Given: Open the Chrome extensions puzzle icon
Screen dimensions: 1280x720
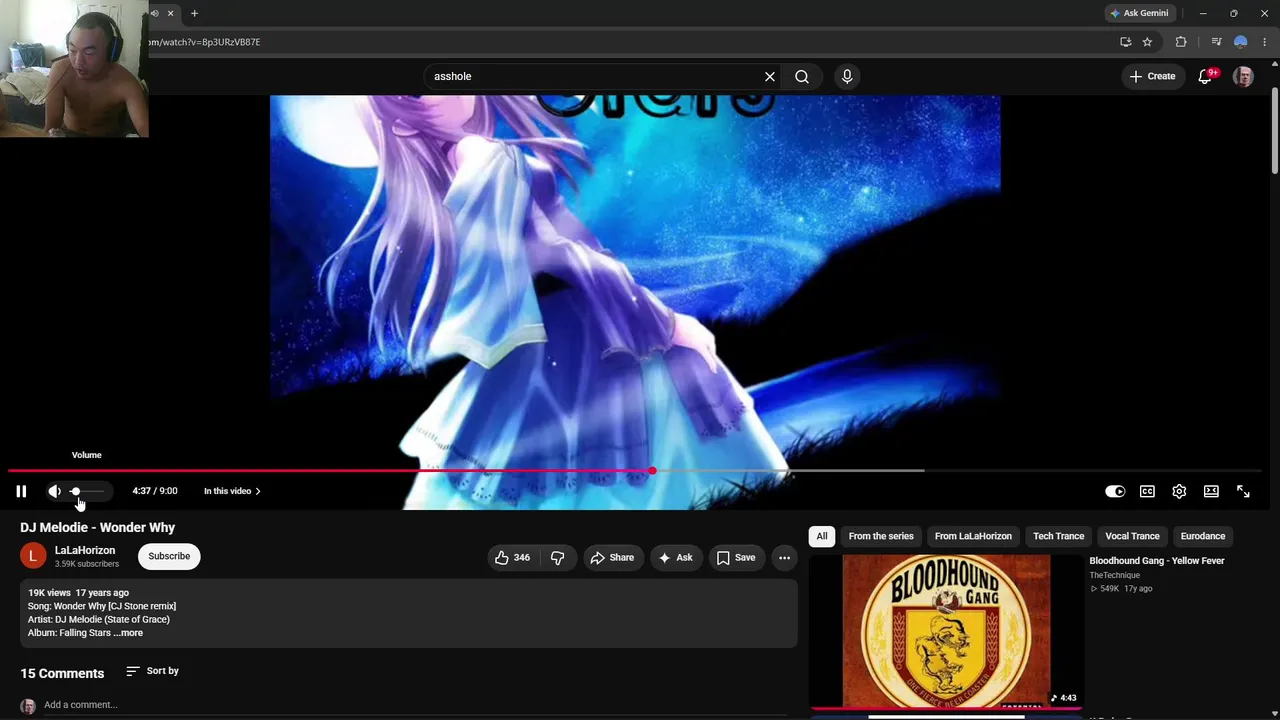Looking at the screenshot, I should click(1181, 42).
